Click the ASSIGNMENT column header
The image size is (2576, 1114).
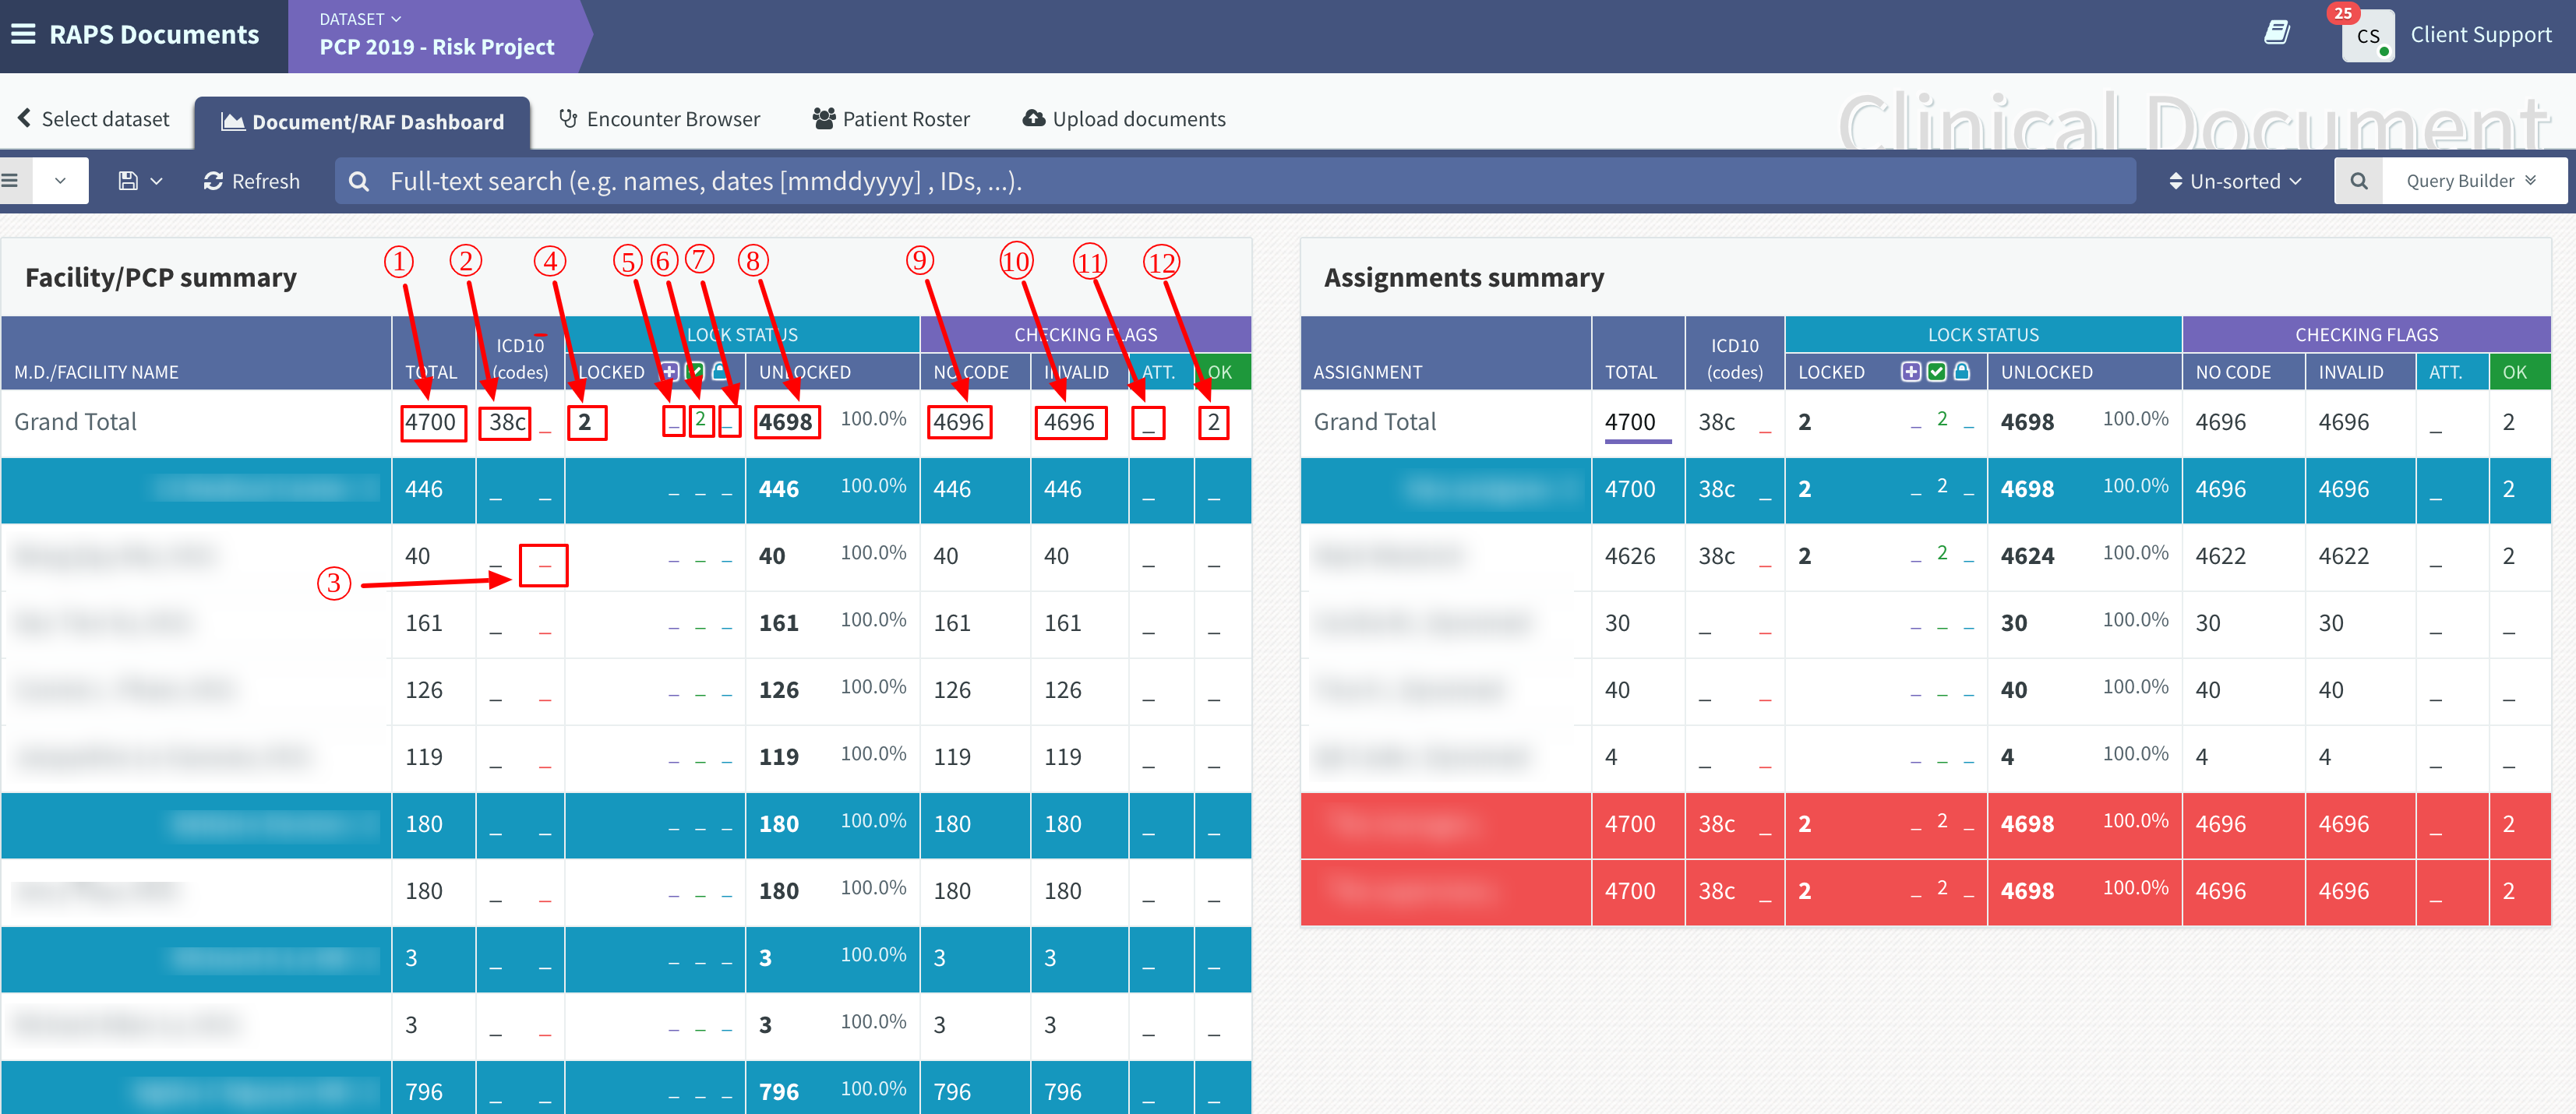(x=1367, y=372)
